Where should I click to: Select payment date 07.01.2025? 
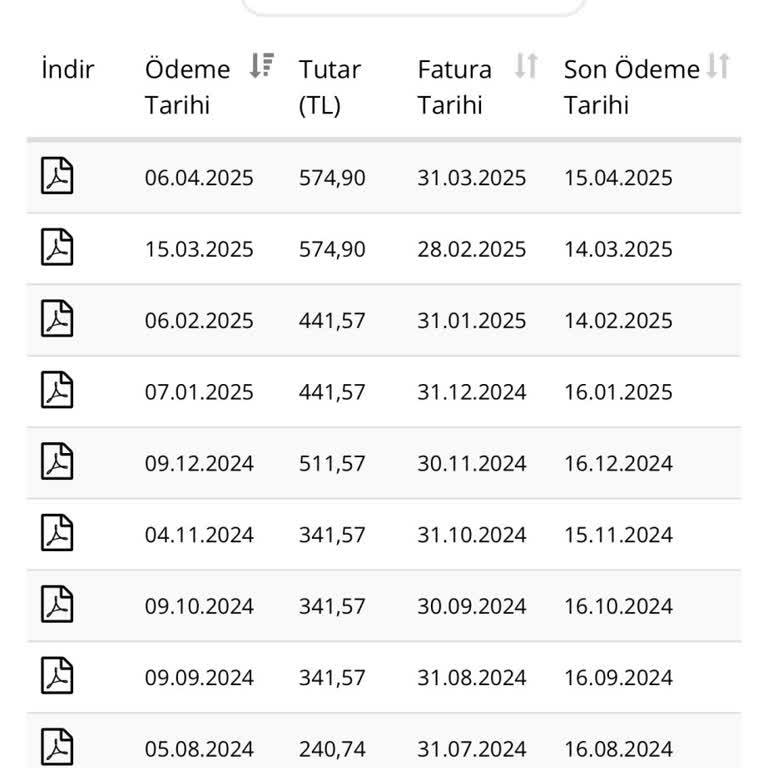[x=199, y=392]
